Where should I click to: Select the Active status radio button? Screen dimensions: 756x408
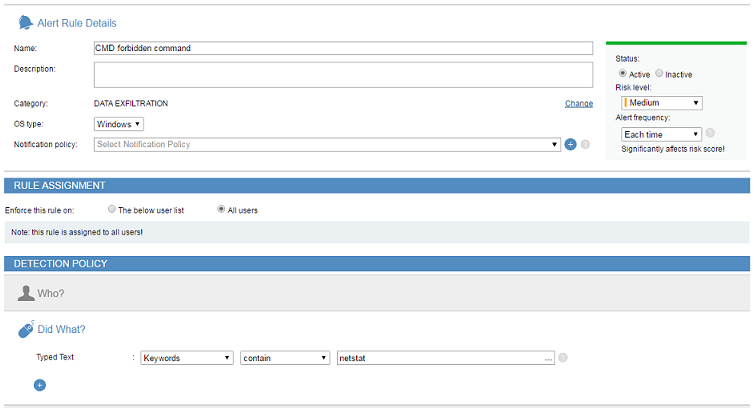click(624, 74)
